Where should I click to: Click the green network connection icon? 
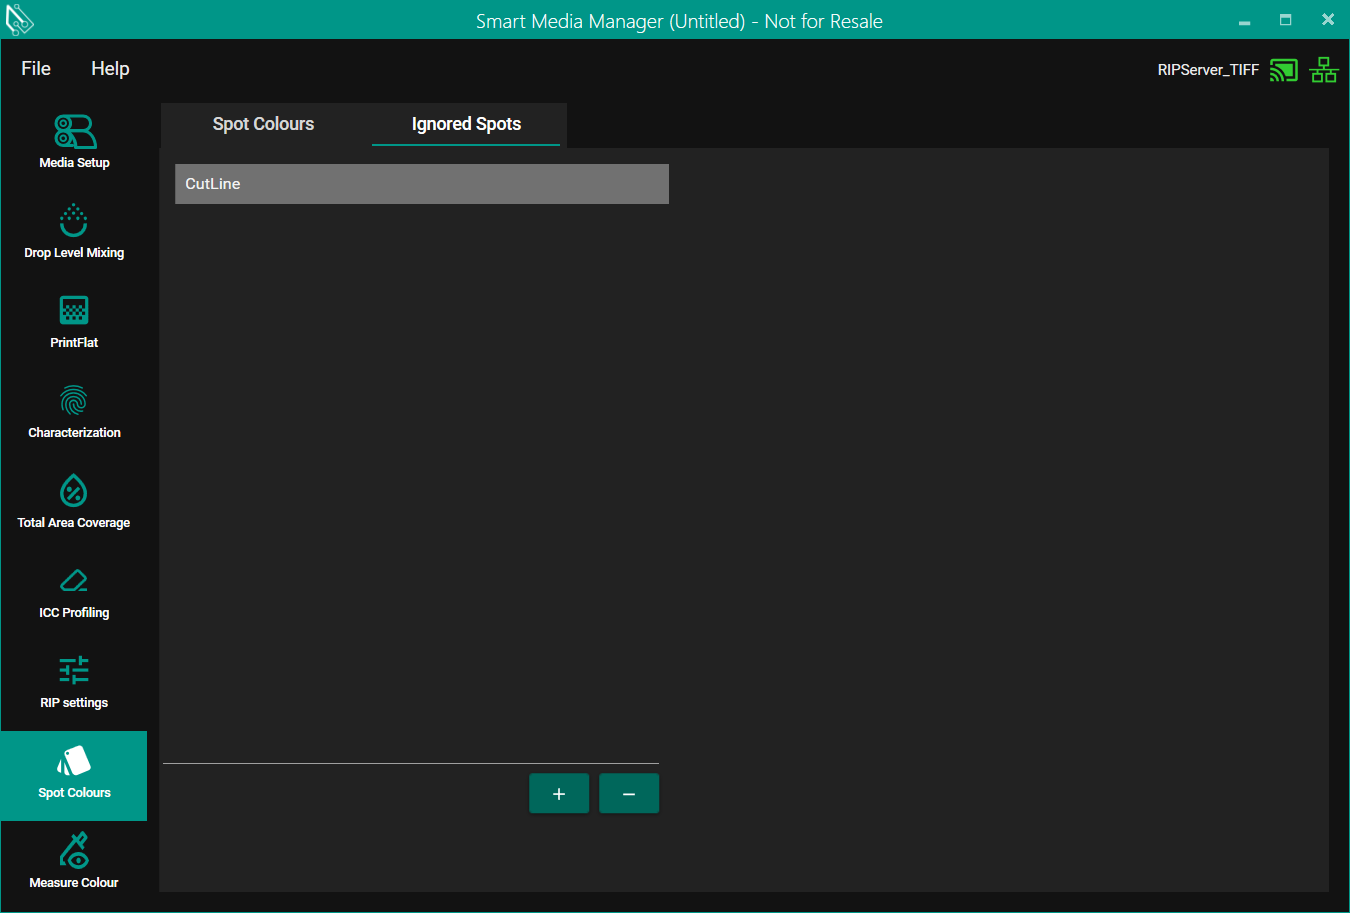tap(1324, 70)
